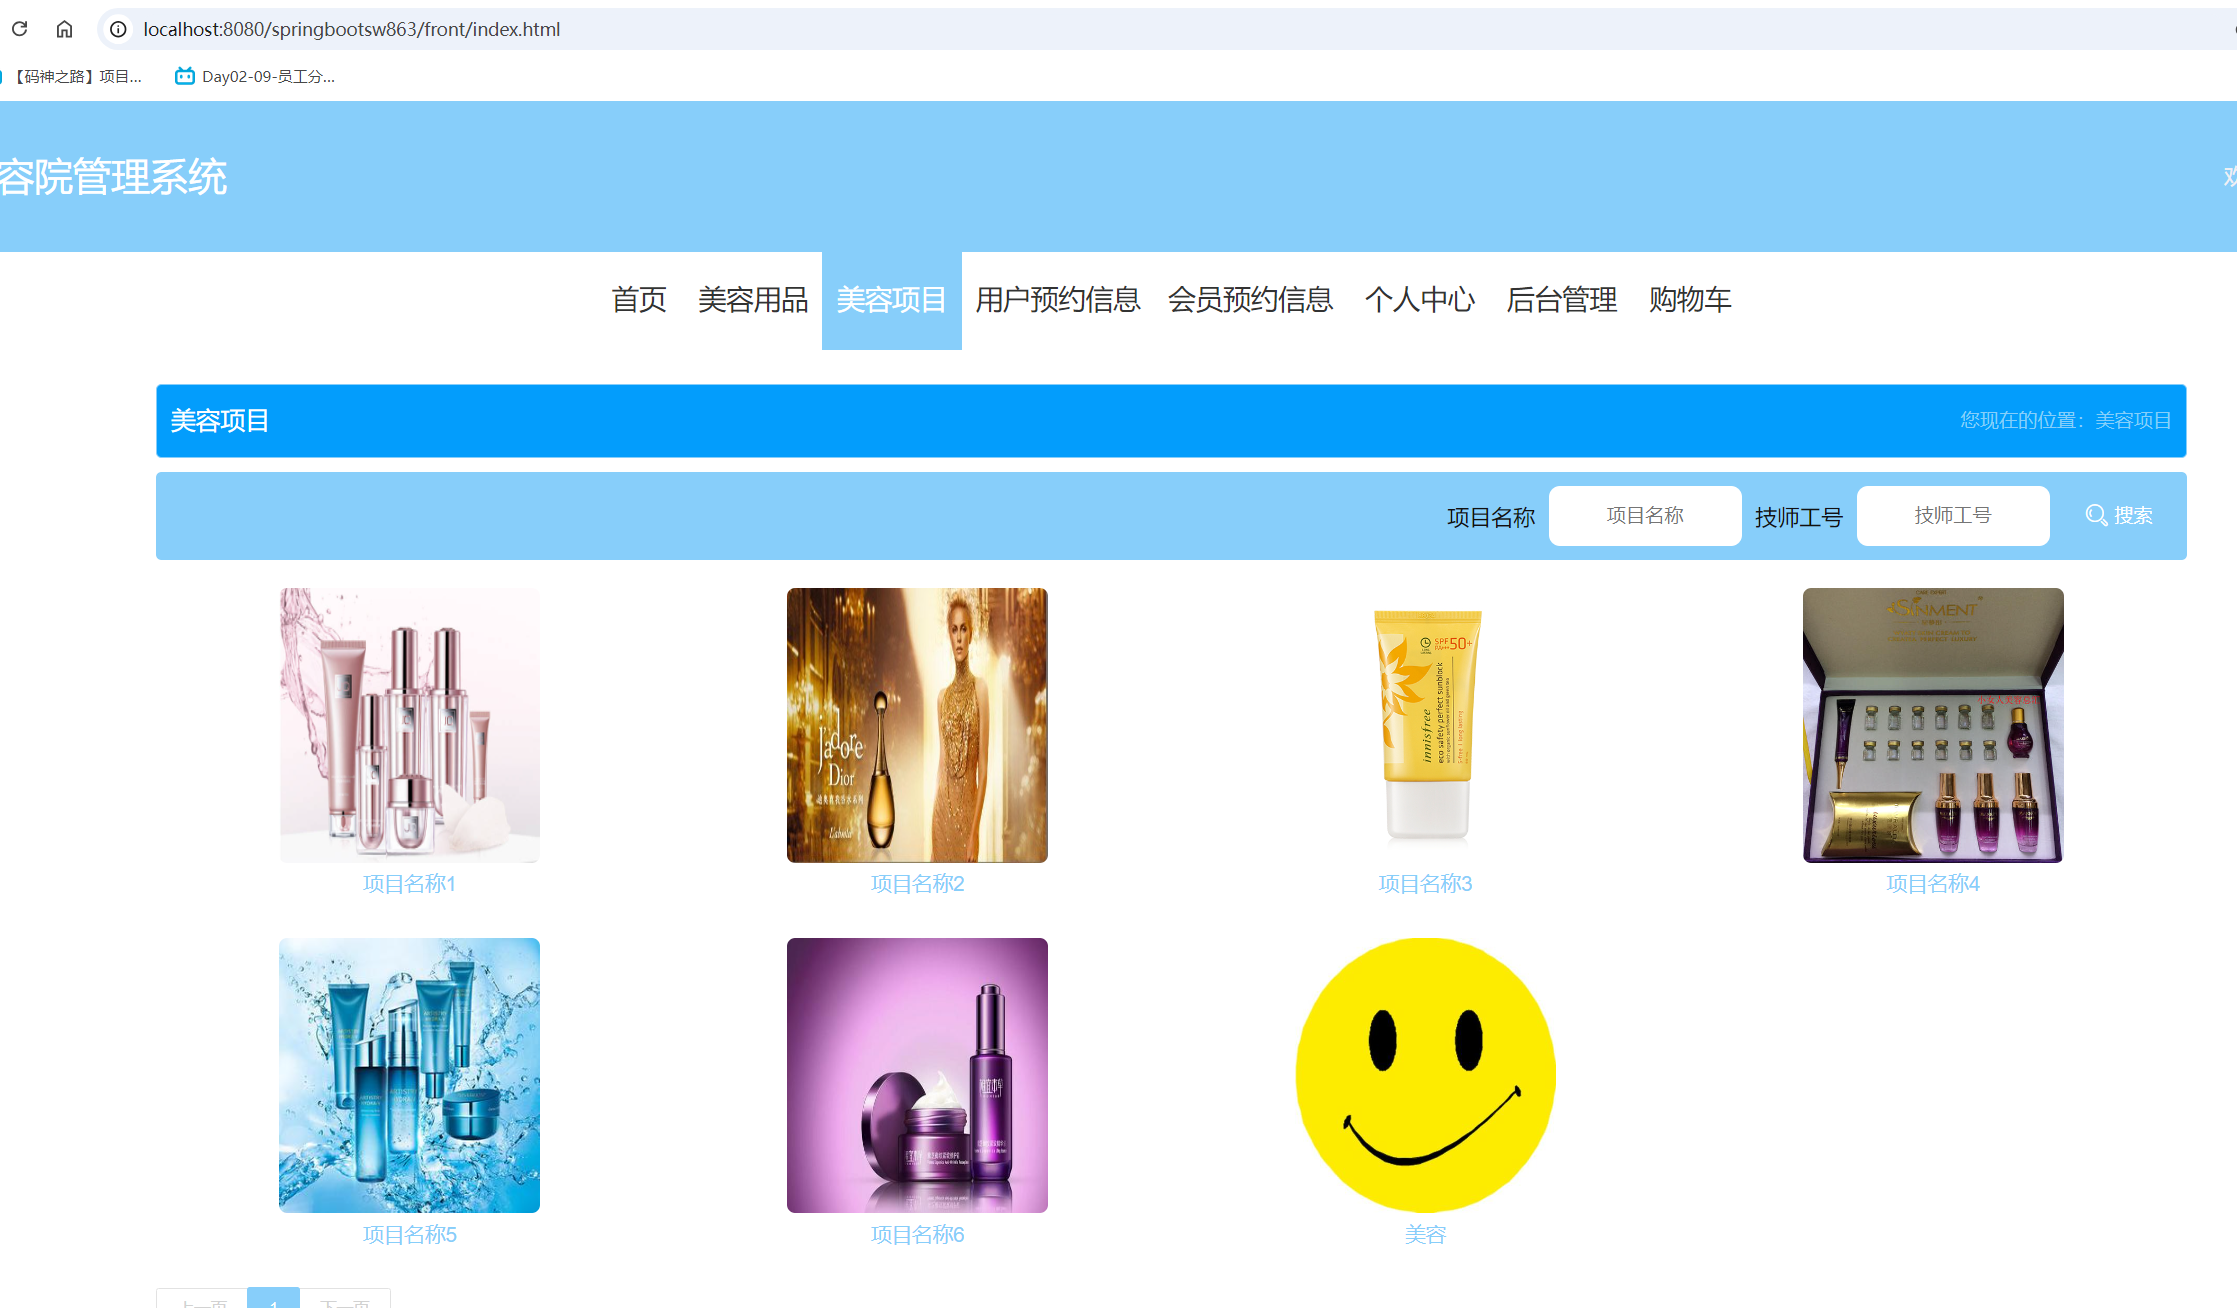The height and width of the screenshot is (1308, 2237).
Task: Click the 项目名称3 link
Action: [x=1425, y=884]
